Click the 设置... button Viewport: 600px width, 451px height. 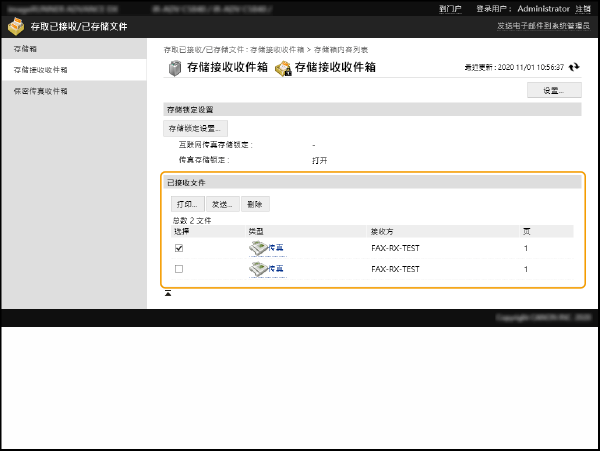pos(554,90)
